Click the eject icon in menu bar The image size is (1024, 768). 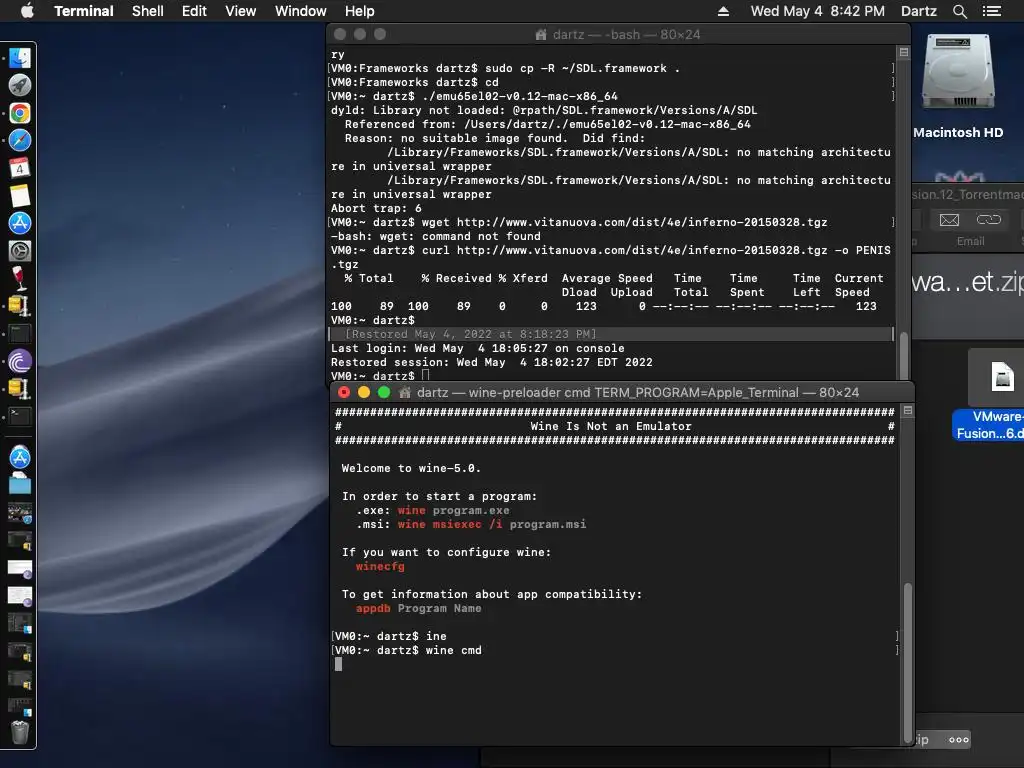coord(723,11)
